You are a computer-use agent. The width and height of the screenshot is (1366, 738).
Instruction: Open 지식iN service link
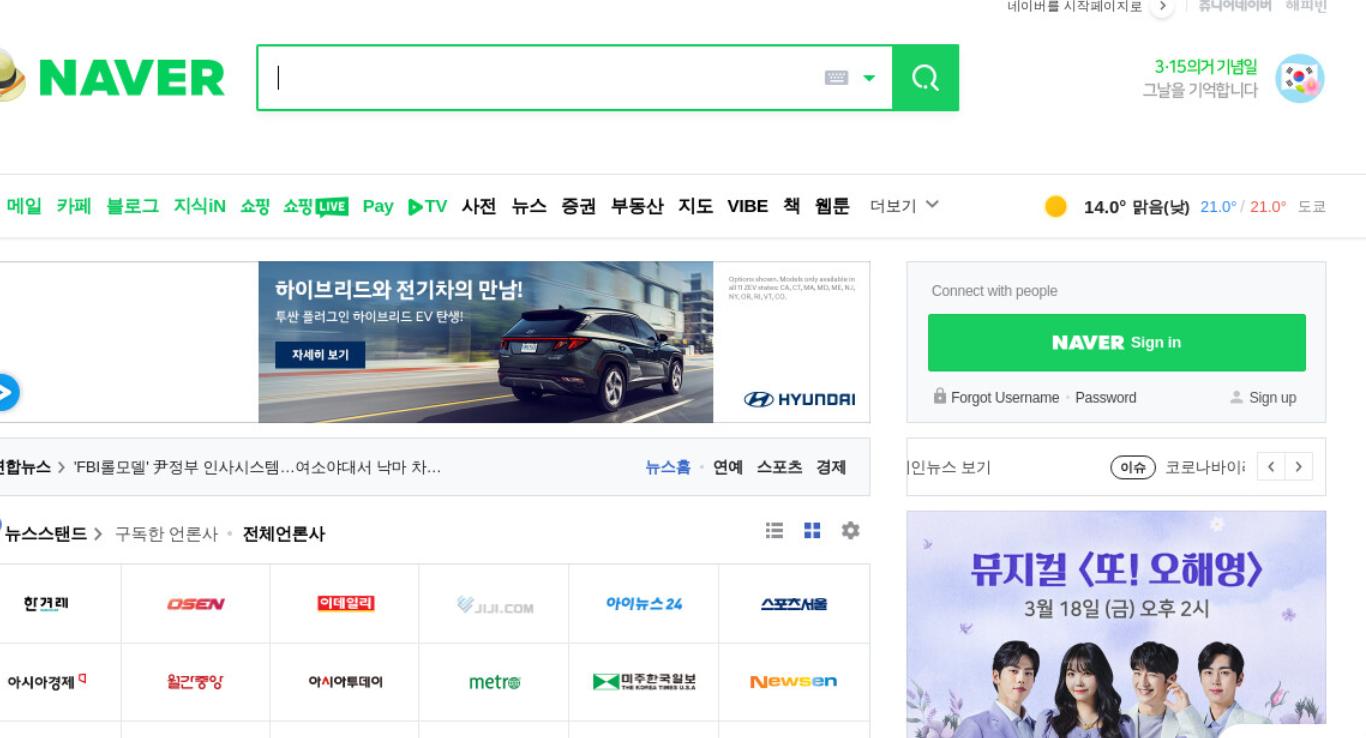pos(199,206)
